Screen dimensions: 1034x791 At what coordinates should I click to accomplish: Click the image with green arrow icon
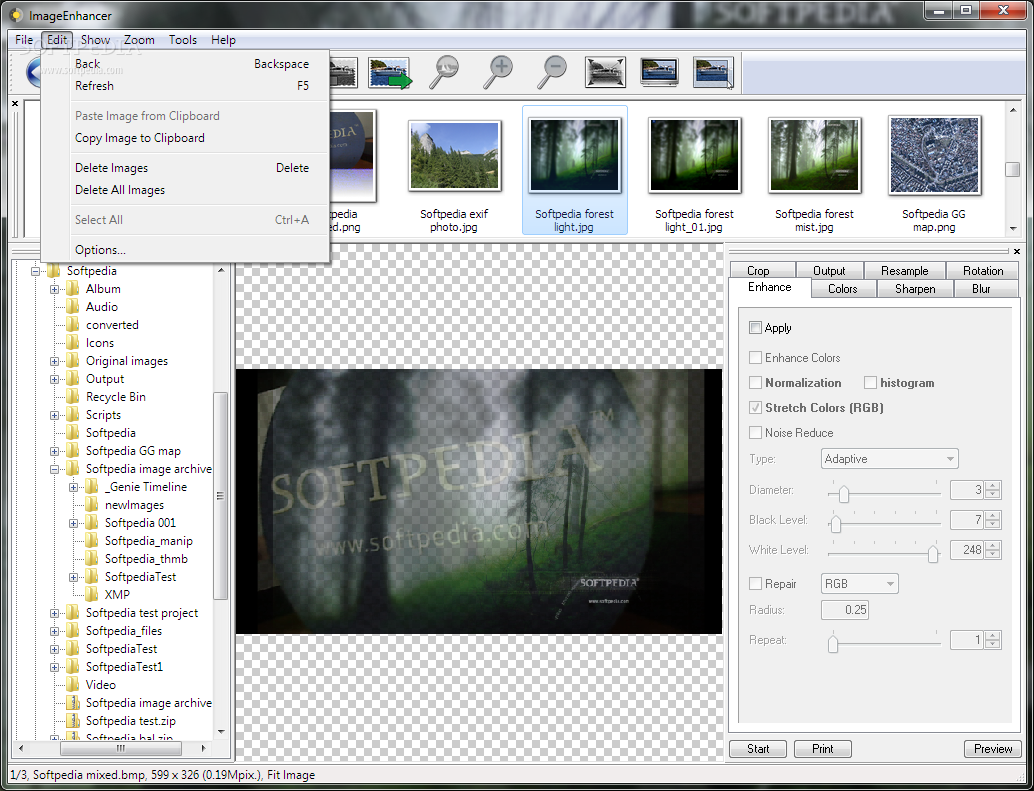point(390,73)
